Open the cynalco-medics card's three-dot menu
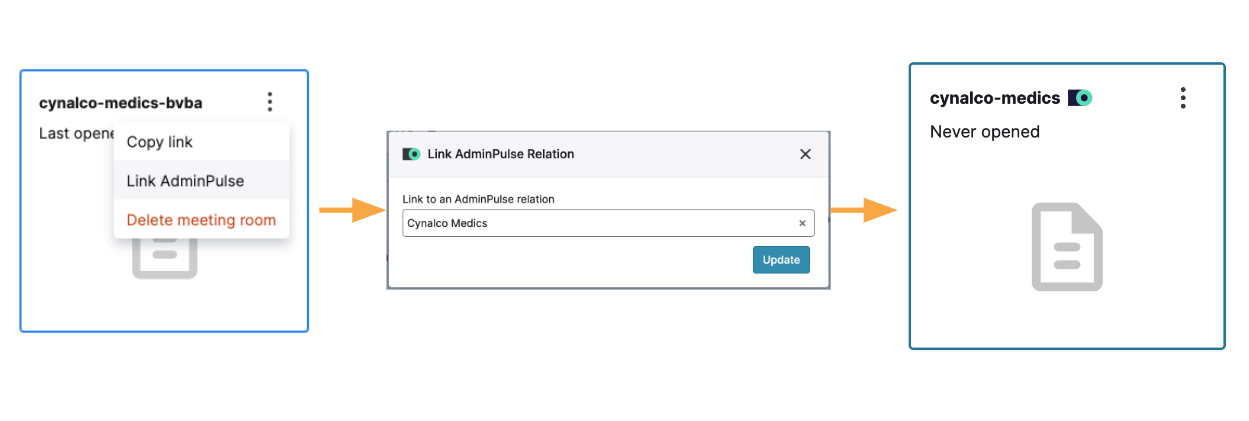 (x=1183, y=98)
